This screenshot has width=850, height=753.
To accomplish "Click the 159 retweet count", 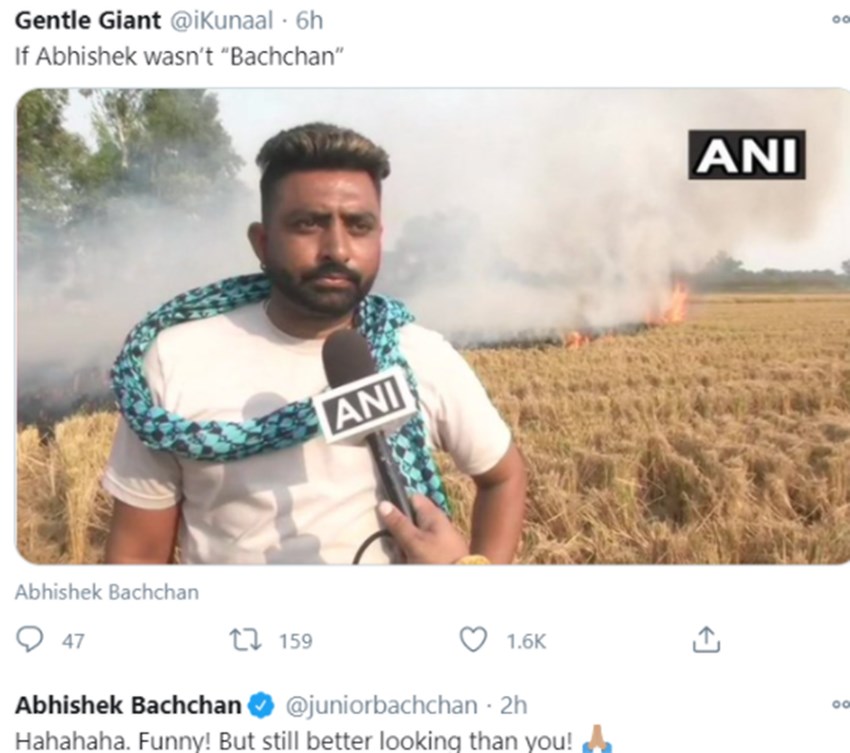I will coord(295,641).
